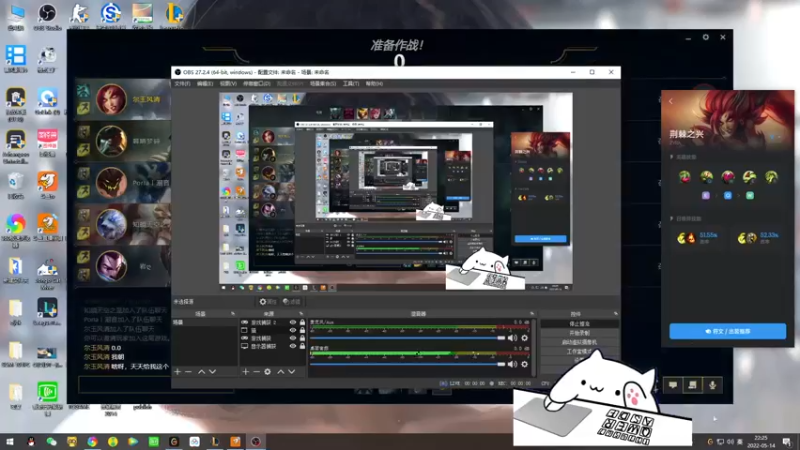
Task: Open Mic/Aux audio settings gear
Action: coord(524,338)
